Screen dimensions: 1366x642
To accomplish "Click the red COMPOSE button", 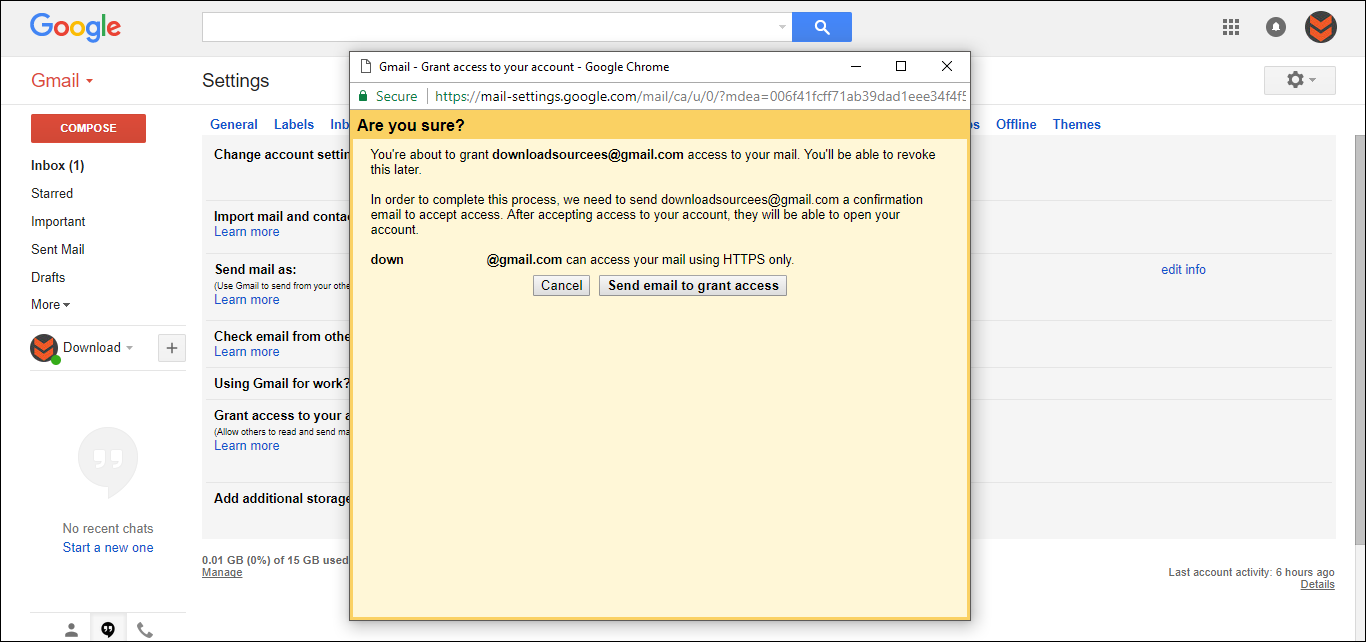I will (88, 128).
